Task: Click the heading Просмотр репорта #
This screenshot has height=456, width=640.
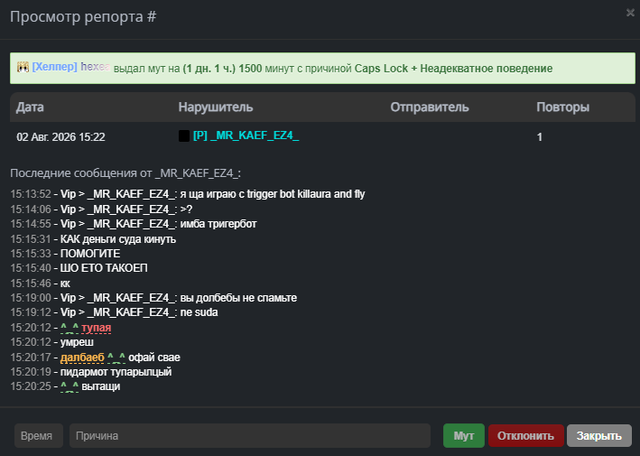Action: point(83,17)
